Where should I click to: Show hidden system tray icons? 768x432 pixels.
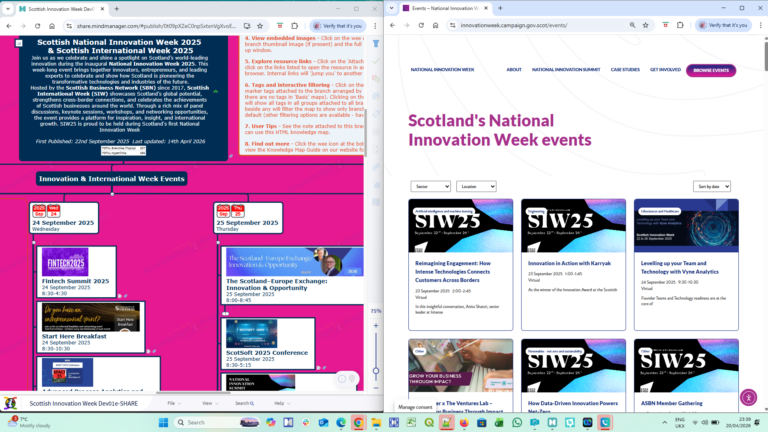point(665,422)
